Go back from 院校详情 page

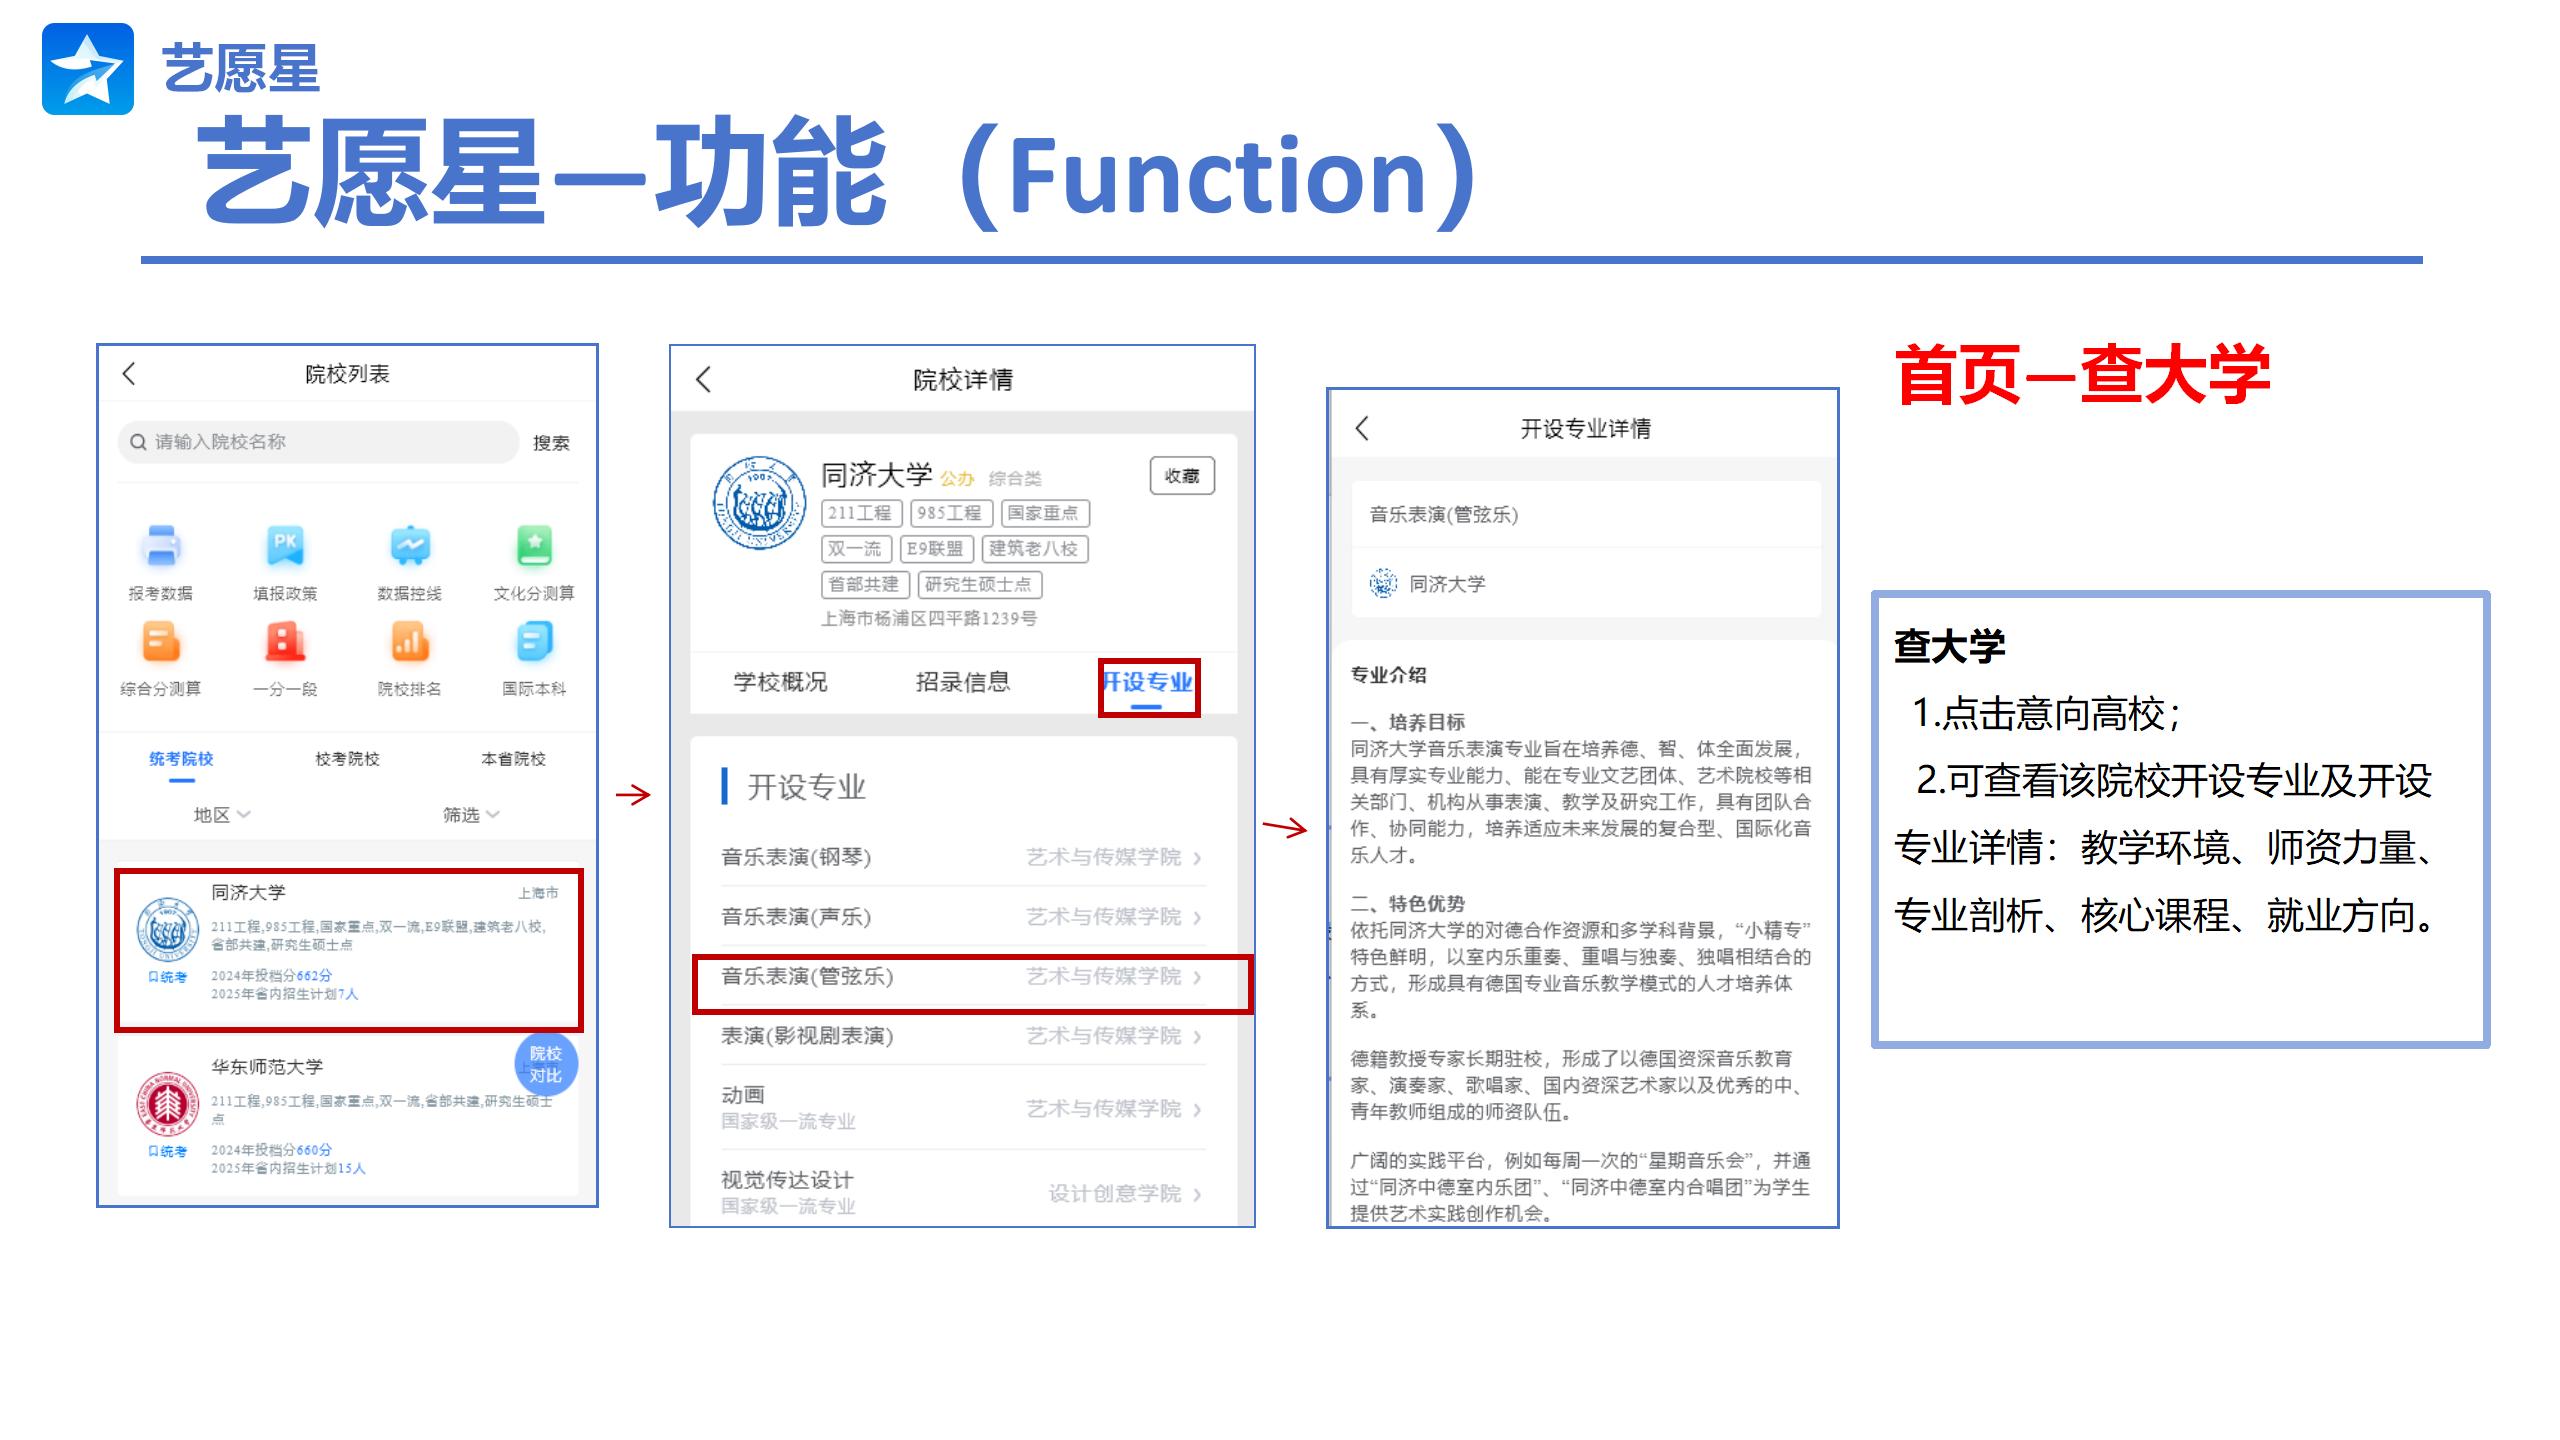(704, 379)
